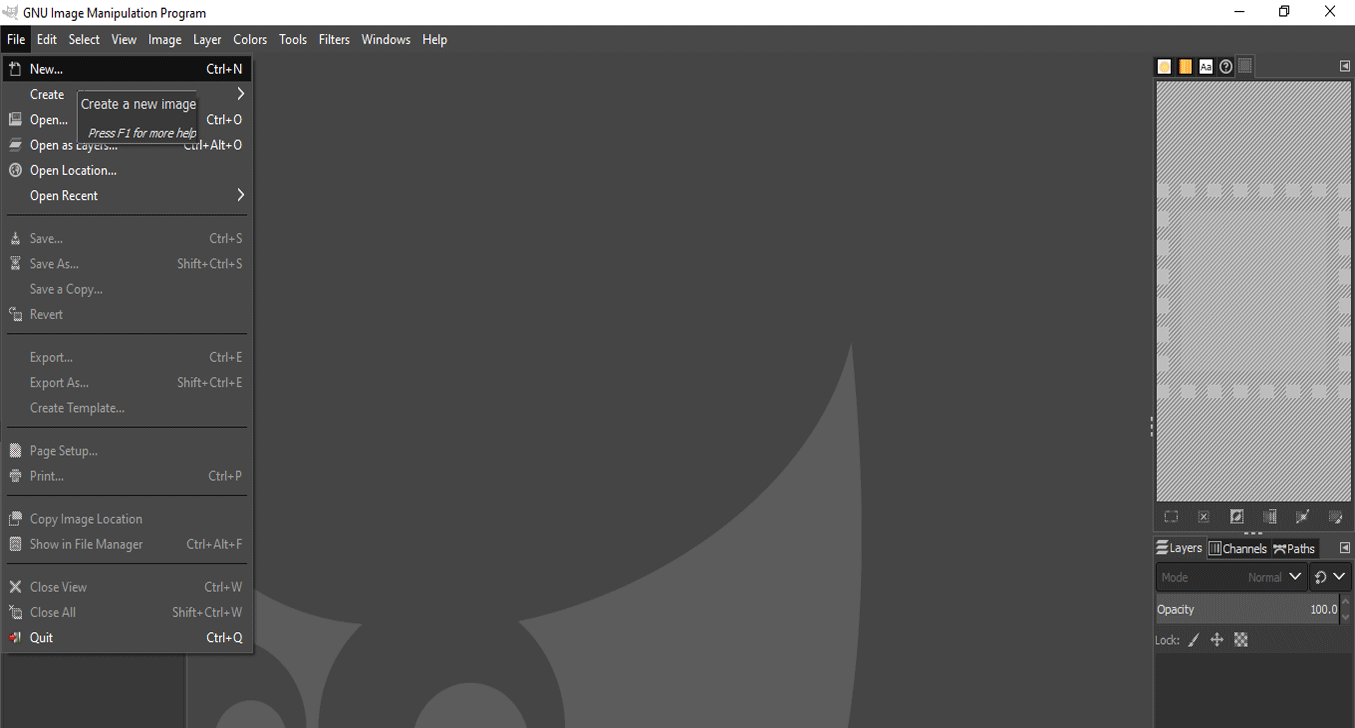The image size is (1355, 728).
Task: Click the Stroke Selection icon
Action: [x=1335, y=517]
